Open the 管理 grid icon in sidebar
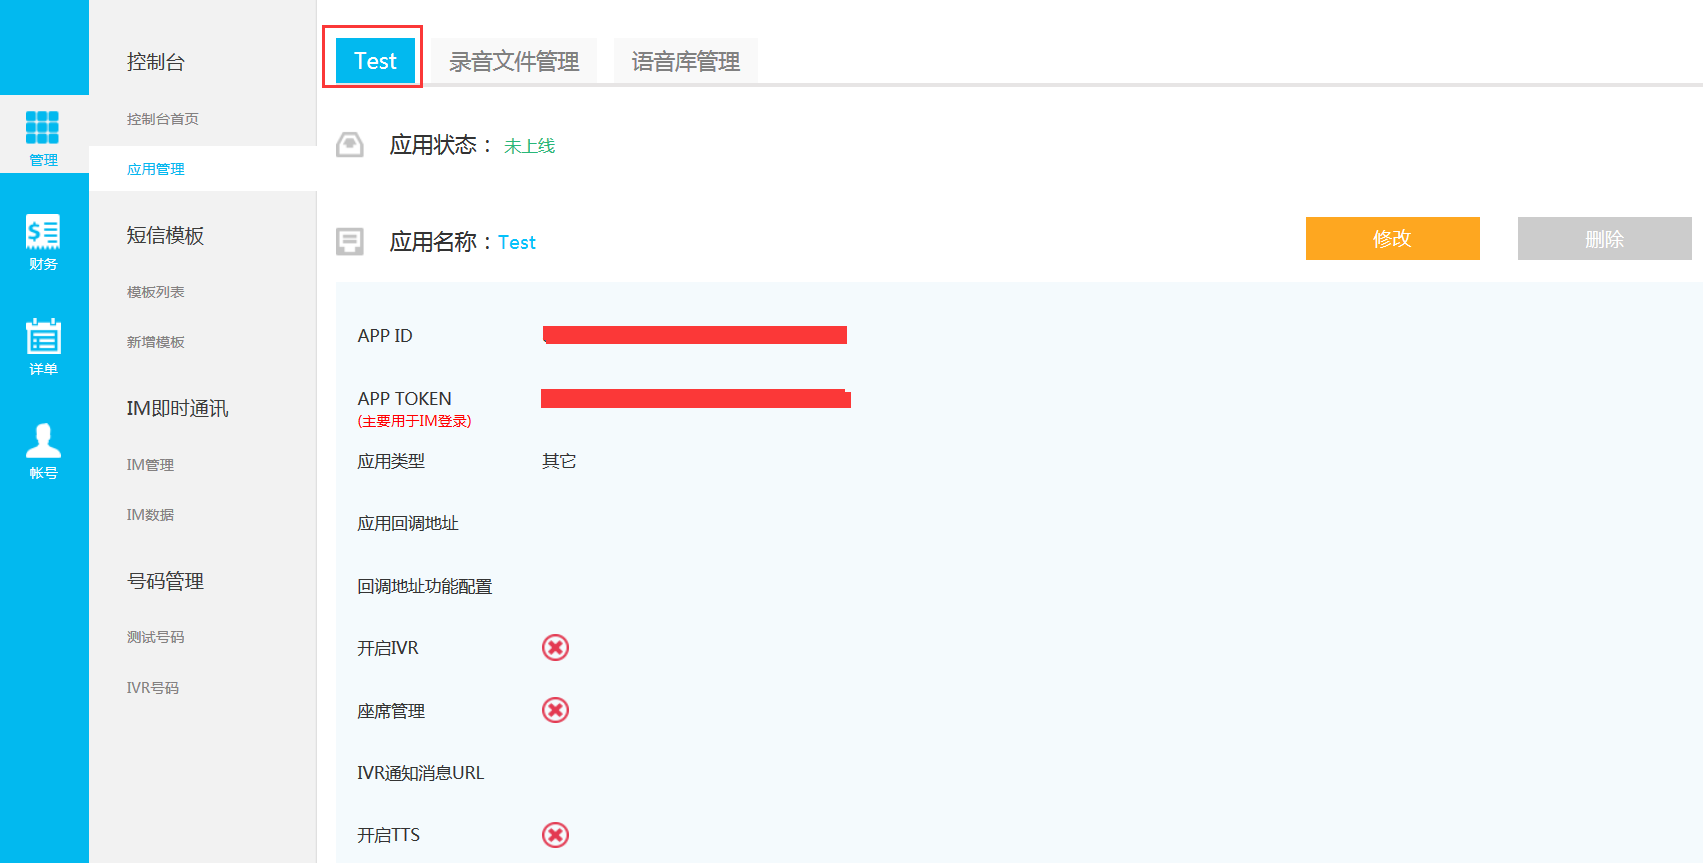The image size is (1703, 863). pos(43,128)
